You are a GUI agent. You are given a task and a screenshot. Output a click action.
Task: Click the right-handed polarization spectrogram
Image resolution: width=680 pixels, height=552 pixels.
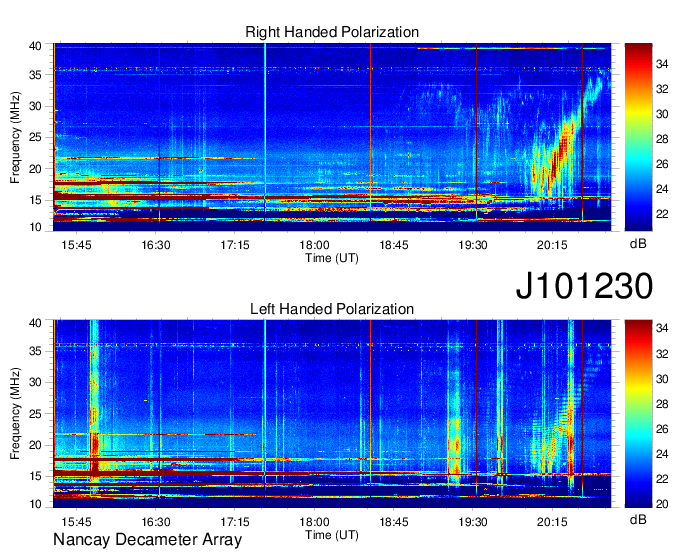coord(332,137)
